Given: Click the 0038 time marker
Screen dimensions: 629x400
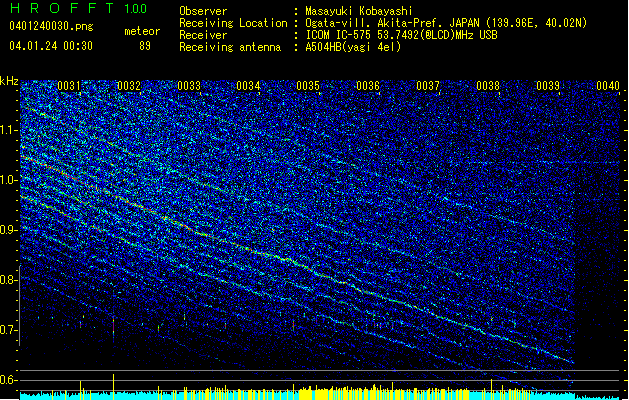Looking at the screenshot, I should [488, 86].
